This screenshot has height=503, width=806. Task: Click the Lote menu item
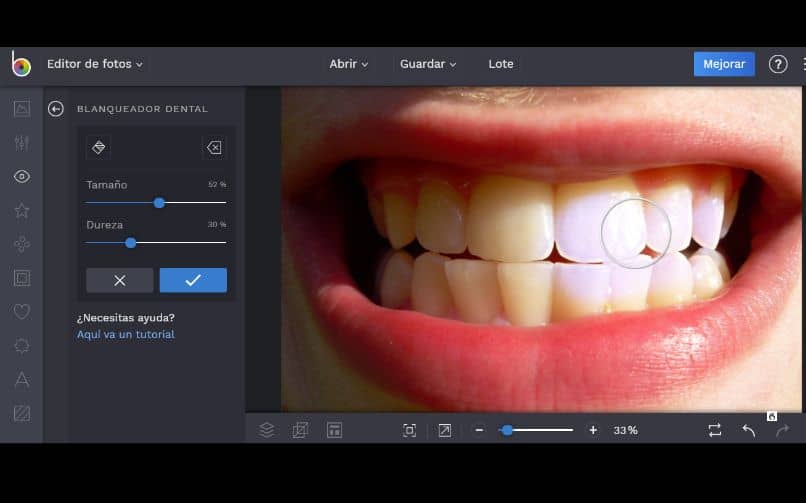click(x=501, y=64)
